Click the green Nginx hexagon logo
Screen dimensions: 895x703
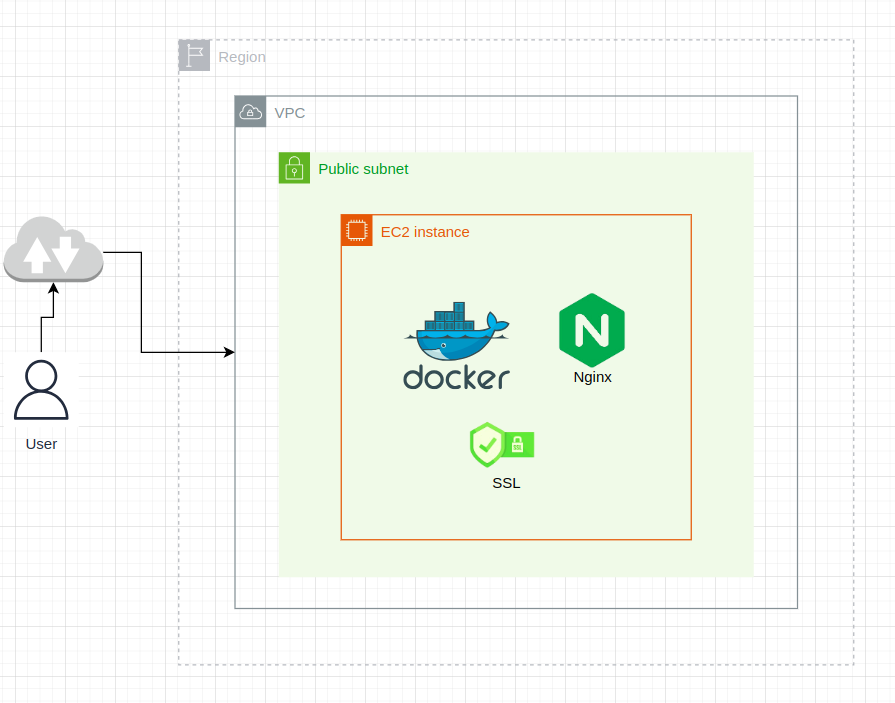tap(592, 330)
